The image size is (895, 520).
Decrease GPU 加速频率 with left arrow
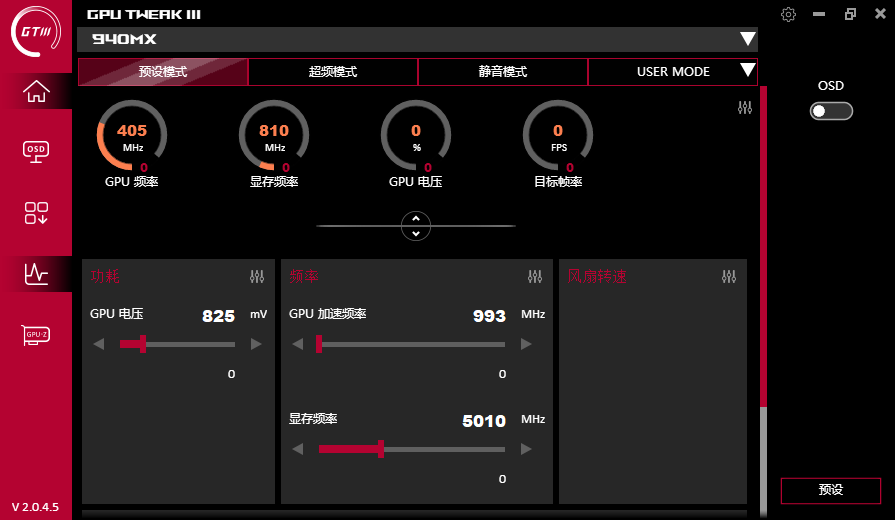[x=297, y=344]
